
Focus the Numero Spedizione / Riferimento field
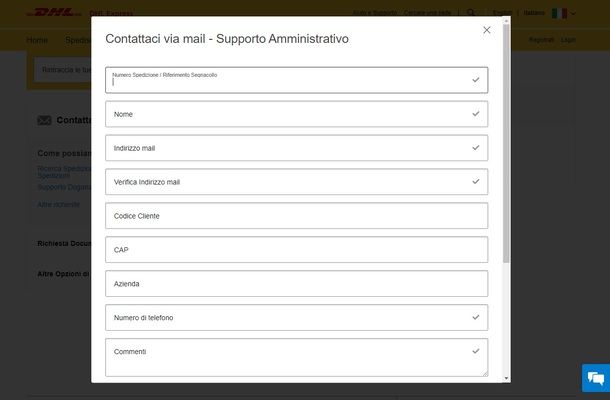296,80
